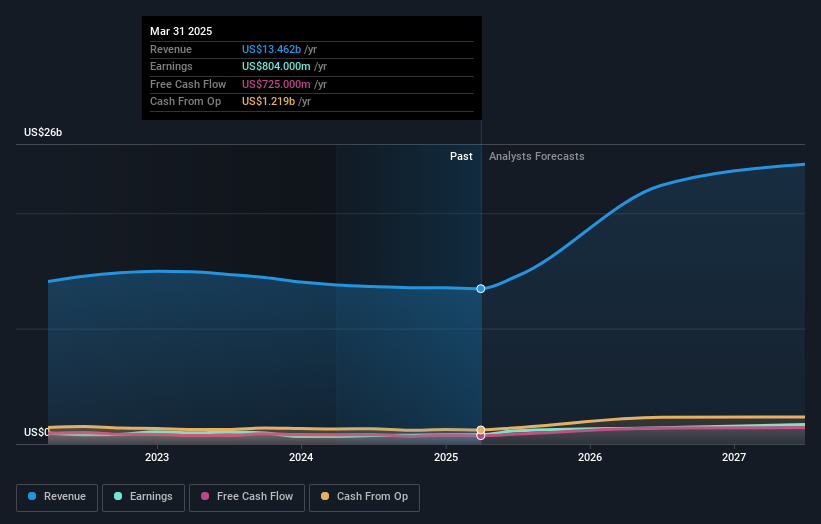Screen dimensions: 821x524
Task: Click the 2024 x-axis label
Action: (x=301, y=457)
